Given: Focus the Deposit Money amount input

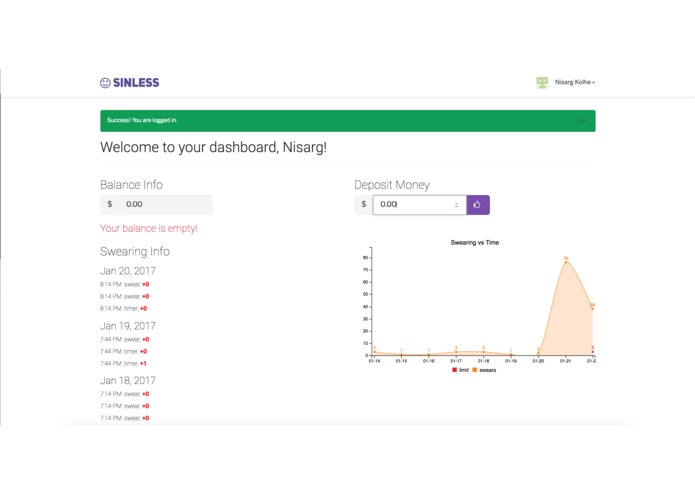Looking at the screenshot, I should pyautogui.click(x=419, y=205).
